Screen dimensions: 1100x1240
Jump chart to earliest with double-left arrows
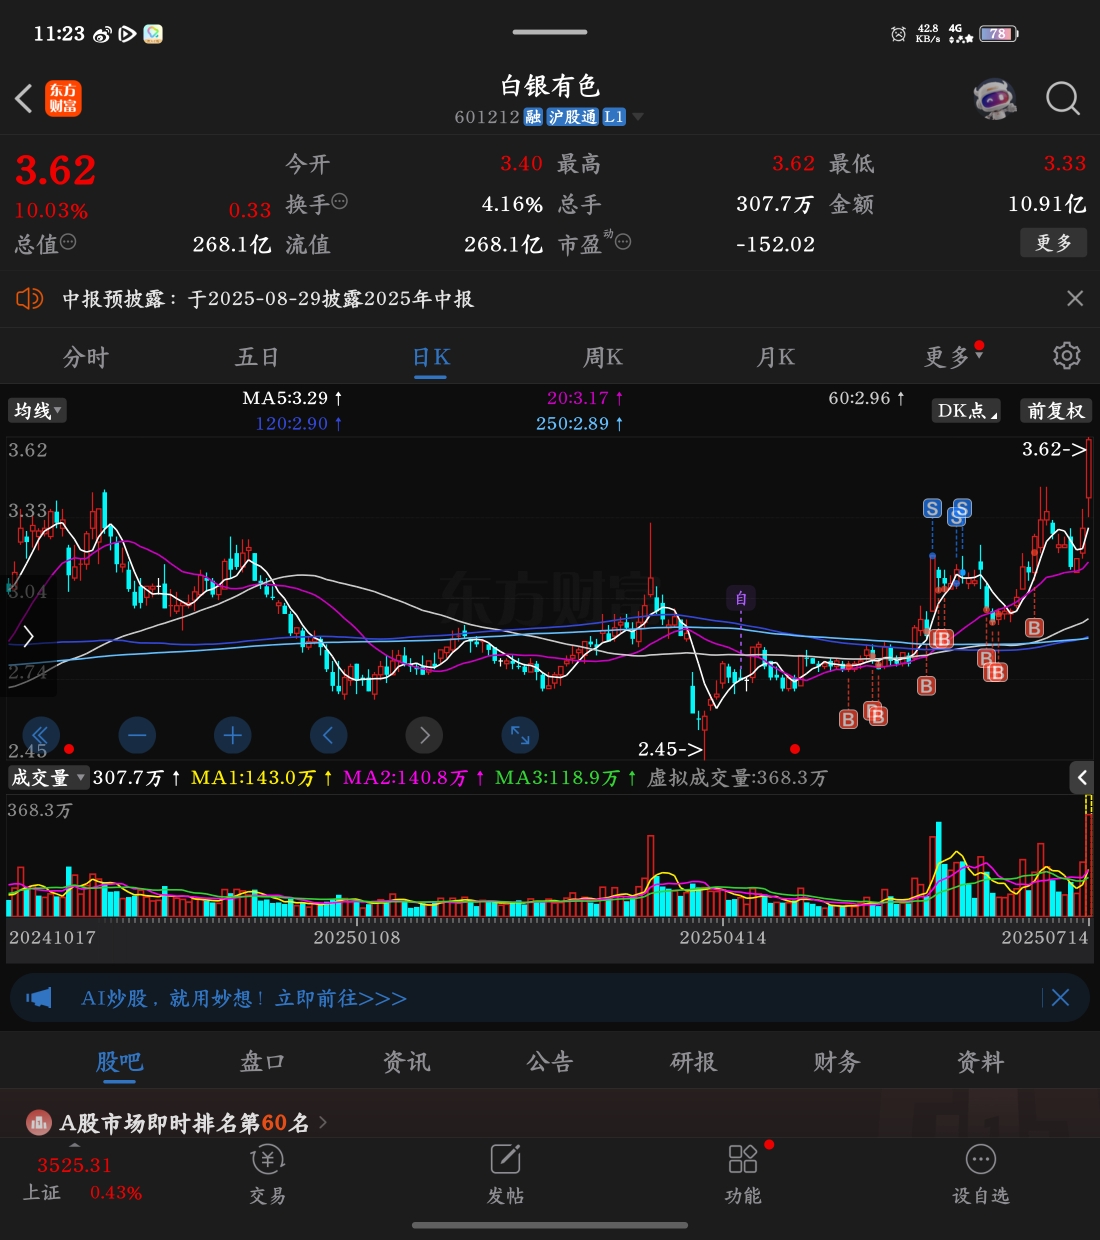click(40, 736)
